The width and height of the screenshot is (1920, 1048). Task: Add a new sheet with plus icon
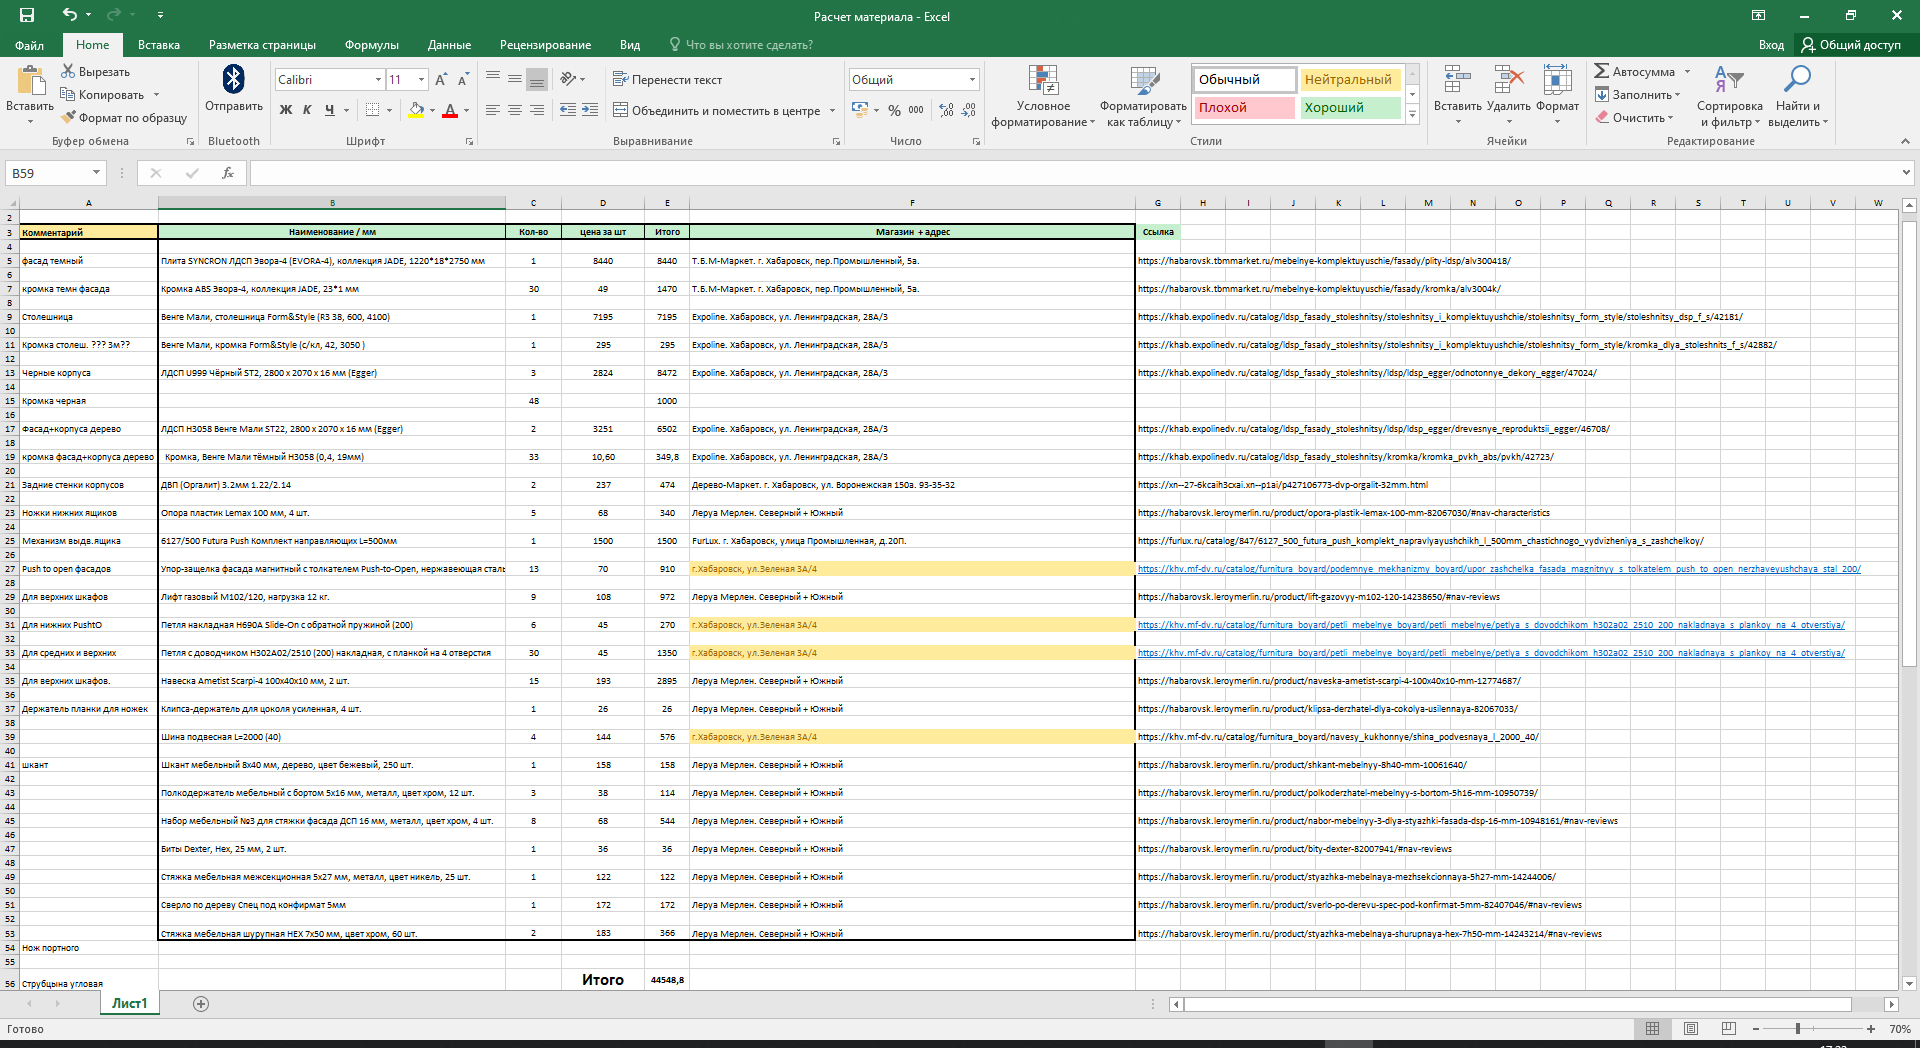point(201,1003)
